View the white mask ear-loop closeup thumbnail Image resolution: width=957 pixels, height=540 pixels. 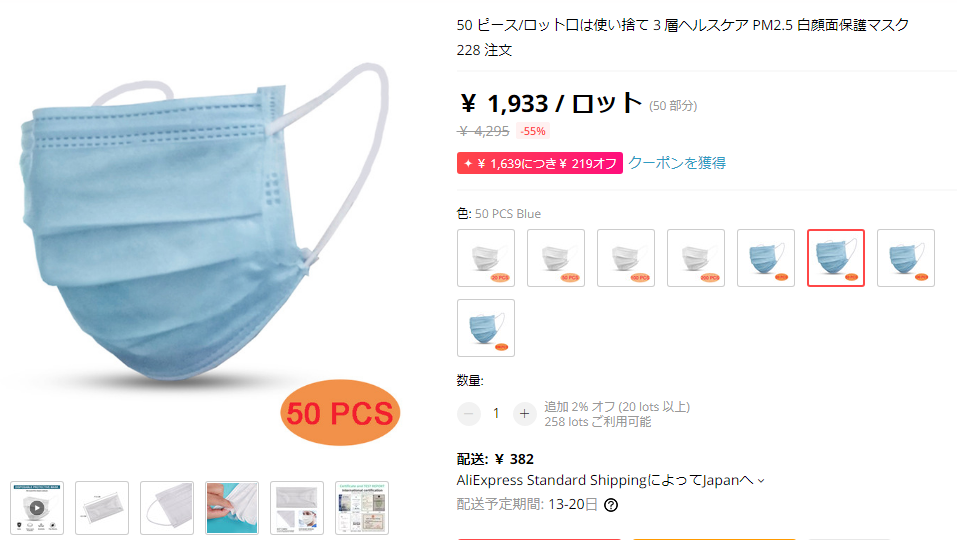[x=167, y=508]
